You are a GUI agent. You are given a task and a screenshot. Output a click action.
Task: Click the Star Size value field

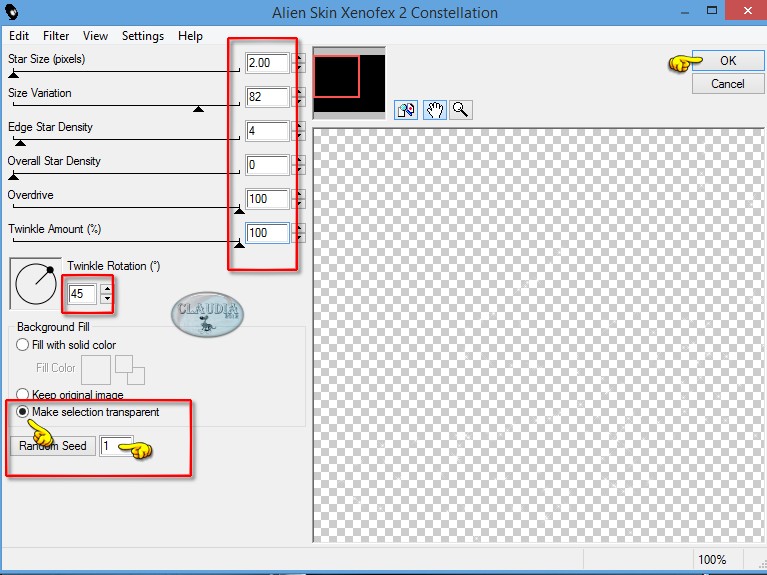267,63
